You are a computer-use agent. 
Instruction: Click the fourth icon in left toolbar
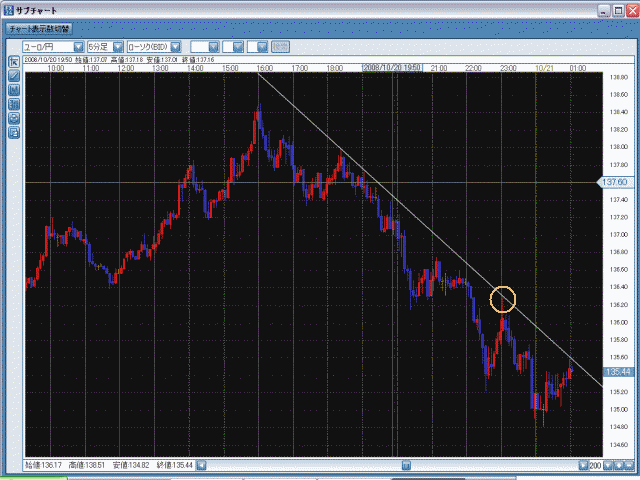(x=14, y=103)
